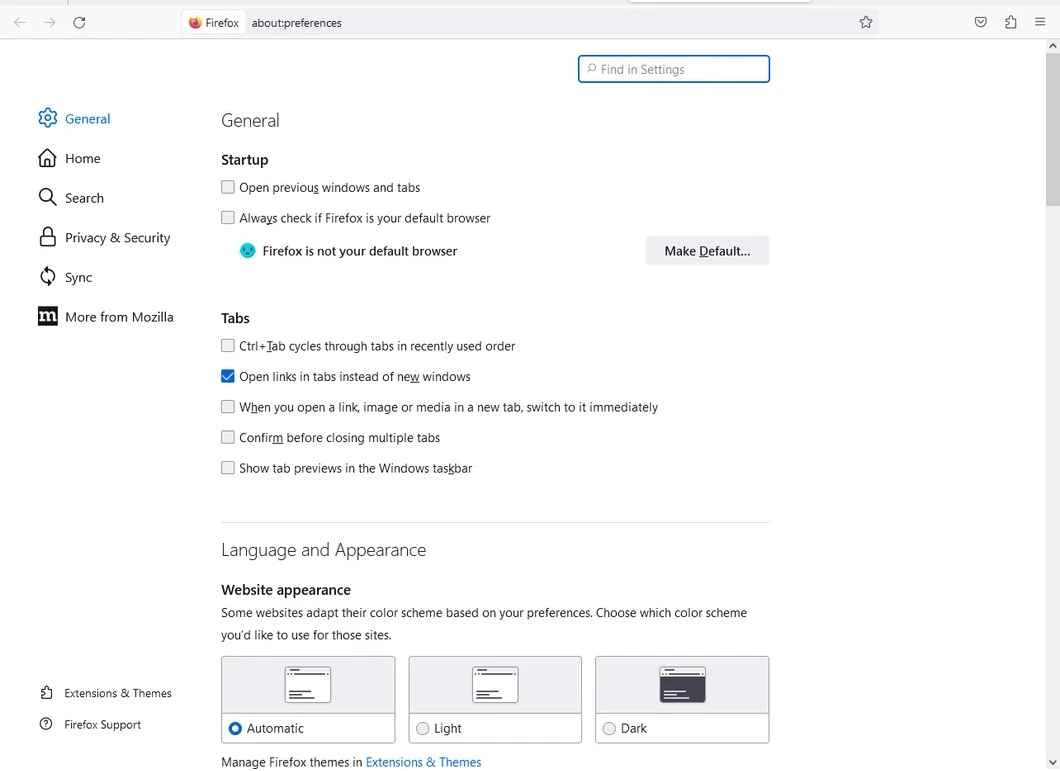Click the Make Default... button
Viewport: 1060px width, 771px height.
coord(707,251)
